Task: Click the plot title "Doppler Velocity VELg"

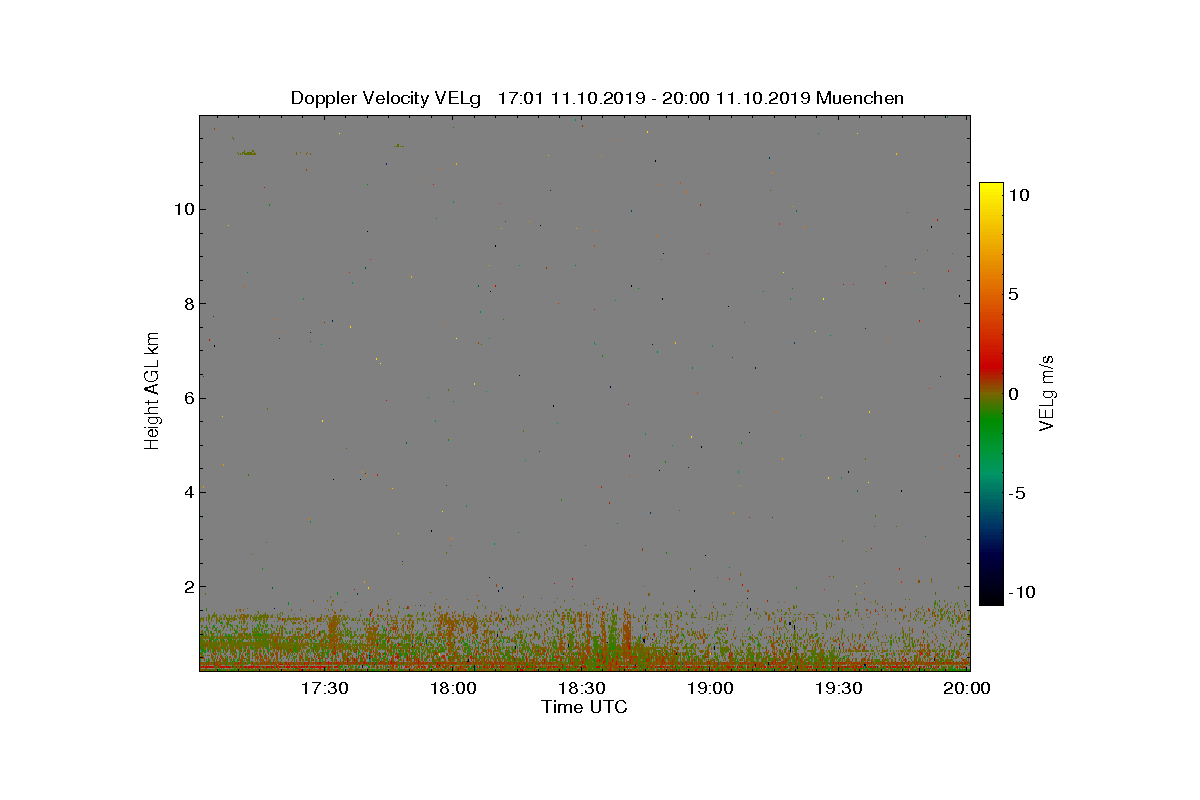Action: [x=385, y=98]
